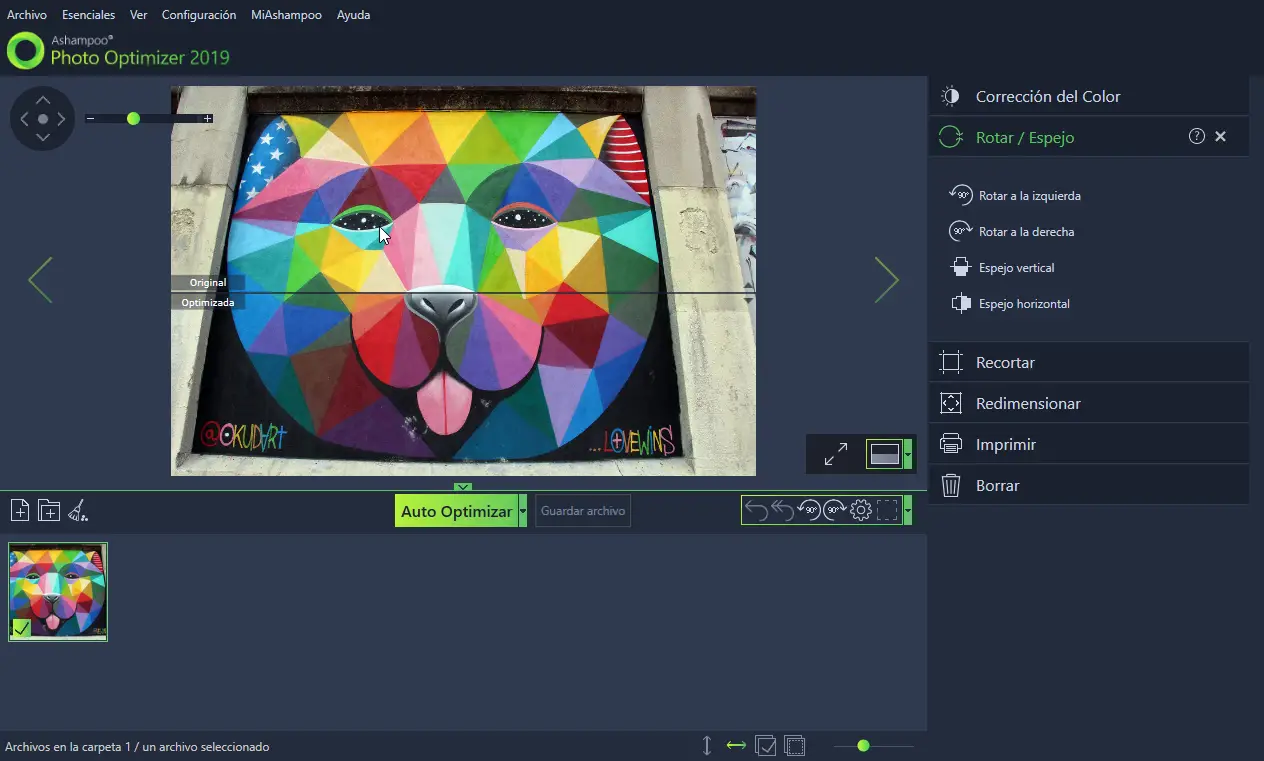Switch to horizontal layout arrow in status bar
This screenshot has width=1264, height=761.
737,746
